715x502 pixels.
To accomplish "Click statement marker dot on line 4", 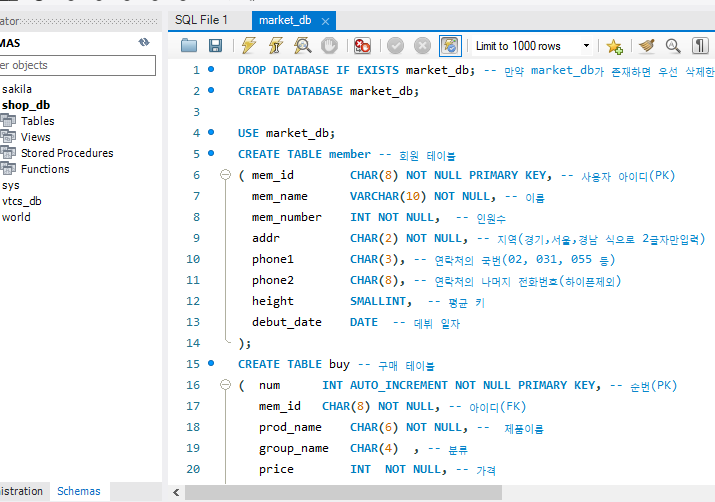I will 211,132.
